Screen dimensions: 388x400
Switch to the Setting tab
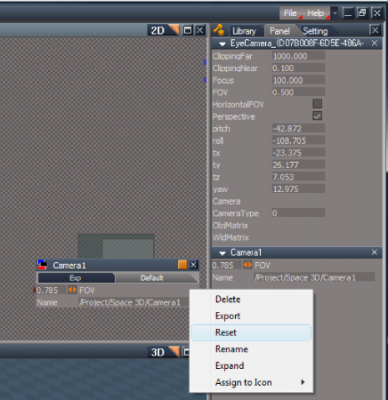[315, 31]
